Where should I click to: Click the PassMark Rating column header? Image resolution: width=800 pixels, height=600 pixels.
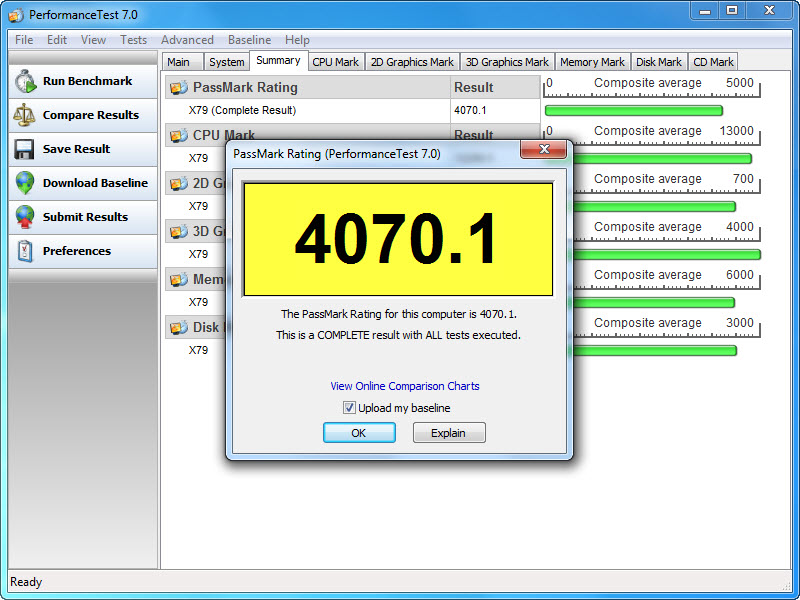click(308, 87)
